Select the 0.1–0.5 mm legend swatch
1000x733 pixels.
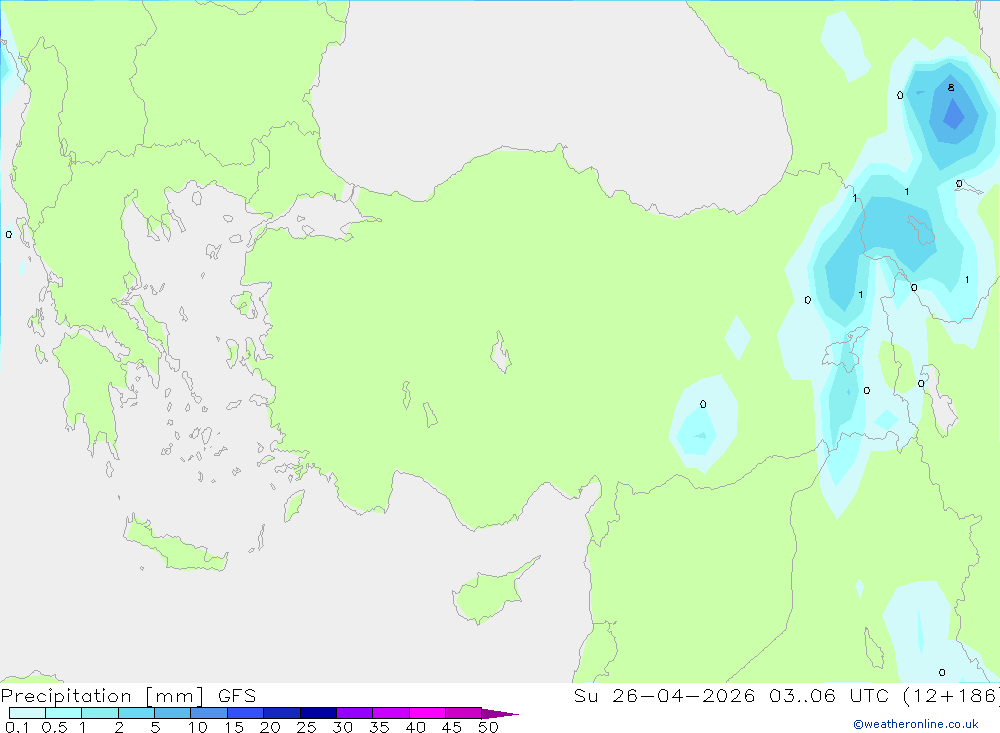pos(27,713)
